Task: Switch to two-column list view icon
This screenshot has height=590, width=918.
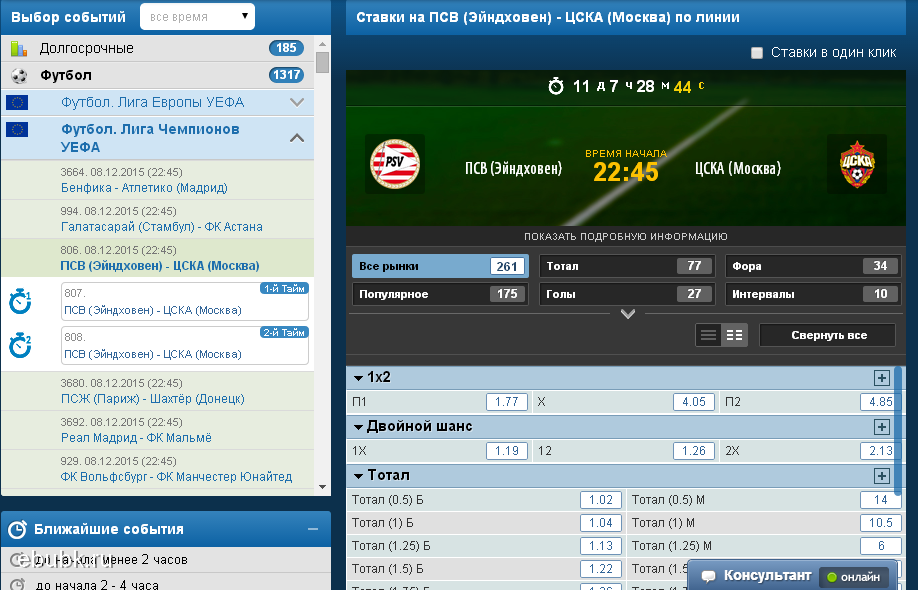Action: point(734,335)
